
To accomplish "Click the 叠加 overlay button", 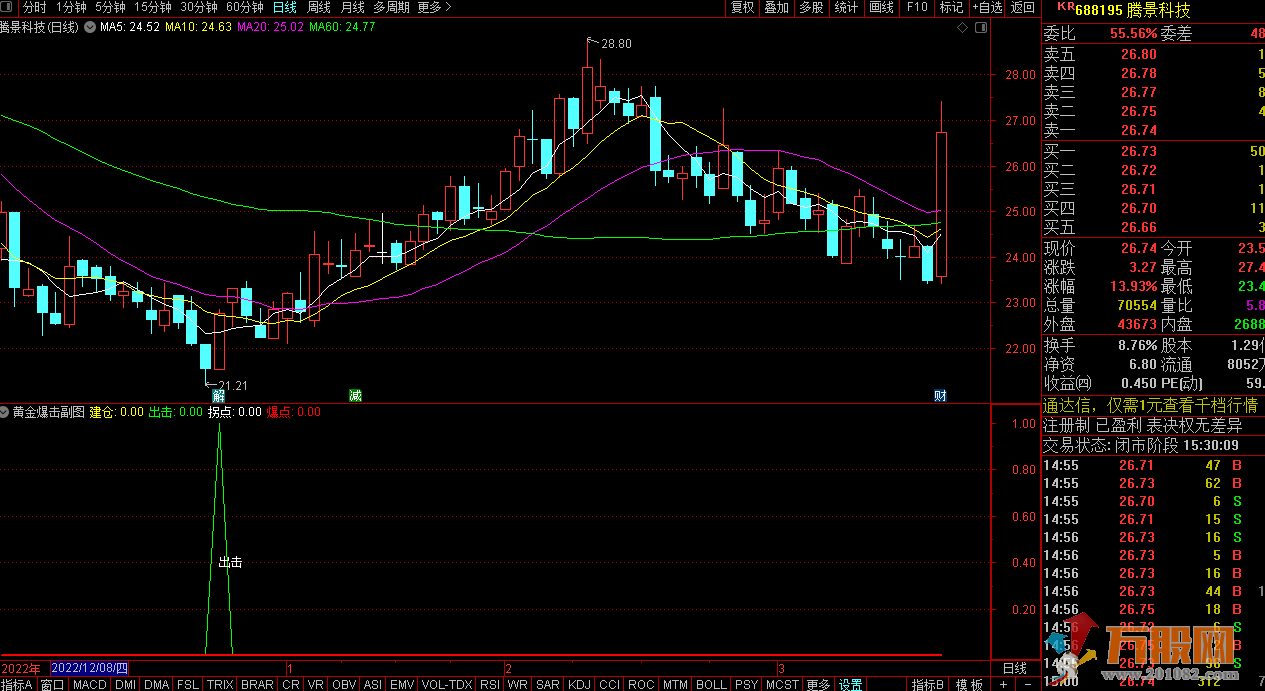I will click(777, 7).
